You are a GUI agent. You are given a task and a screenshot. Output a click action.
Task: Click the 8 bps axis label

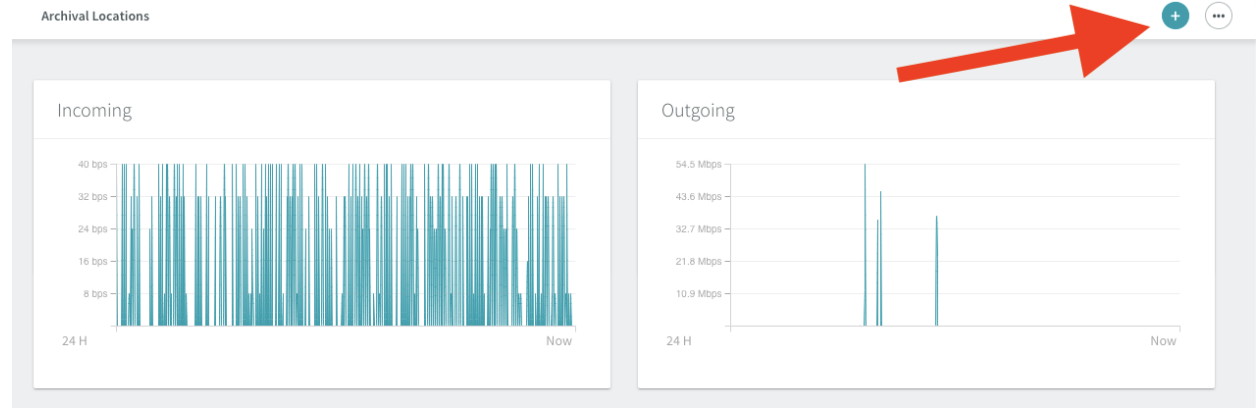click(x=95, y=294)
